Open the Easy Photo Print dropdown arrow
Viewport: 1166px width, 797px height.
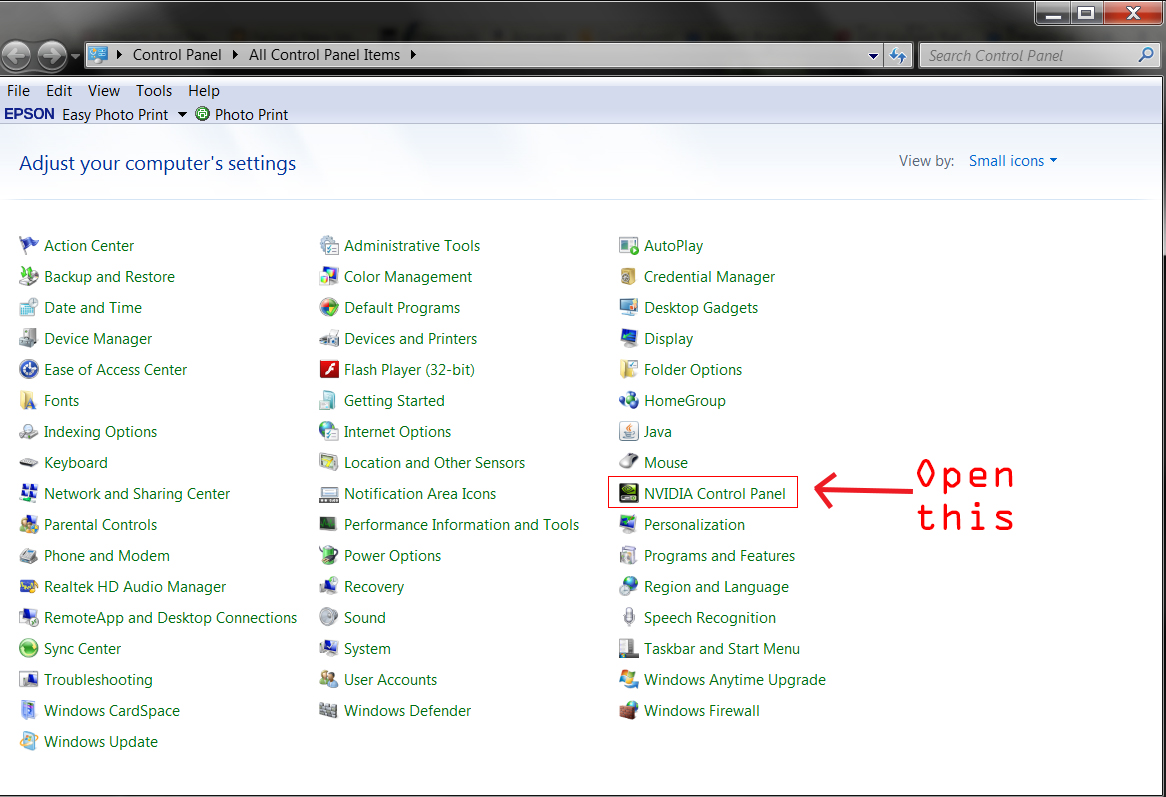tap(182, 114)
